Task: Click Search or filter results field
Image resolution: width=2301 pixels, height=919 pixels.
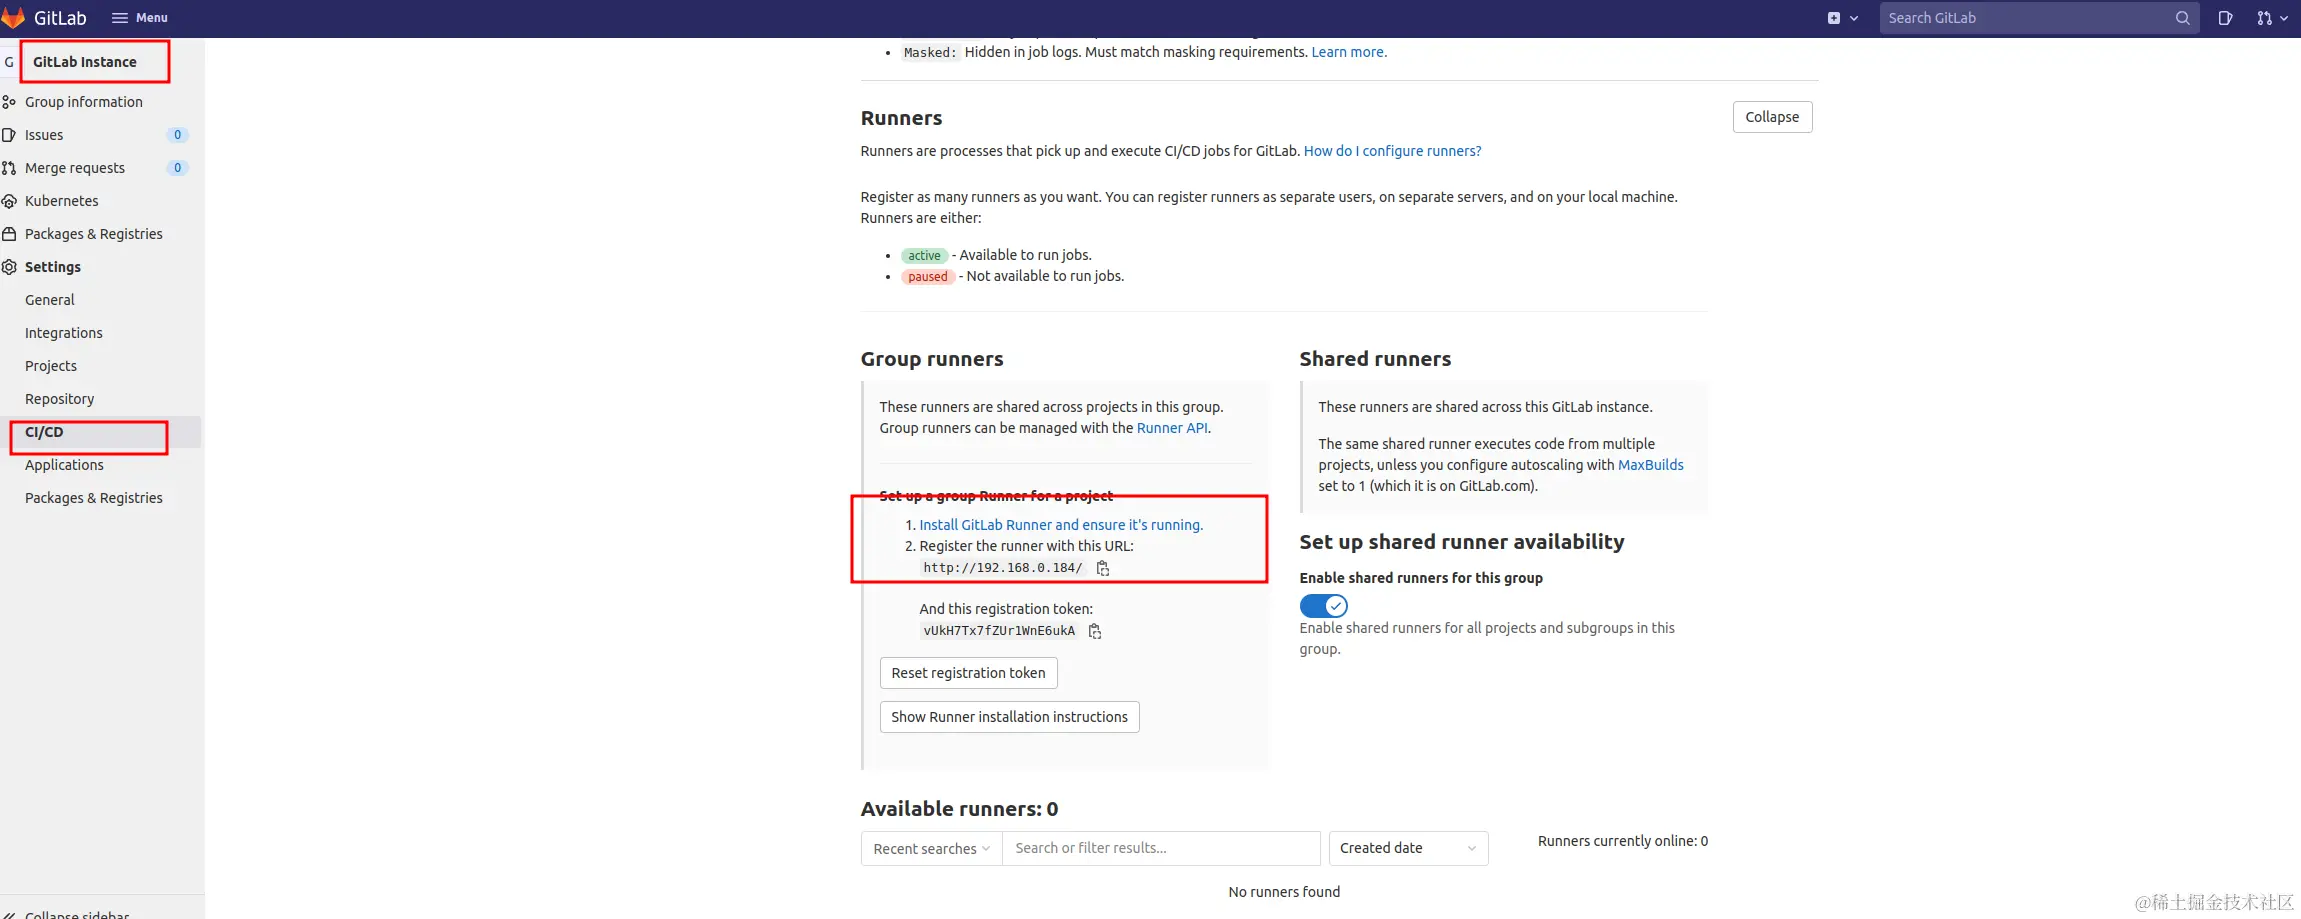Action: [1161, 848]
